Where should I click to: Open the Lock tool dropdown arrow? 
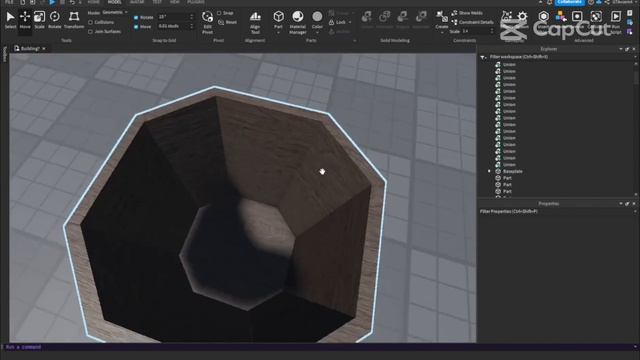pos(350,22)
